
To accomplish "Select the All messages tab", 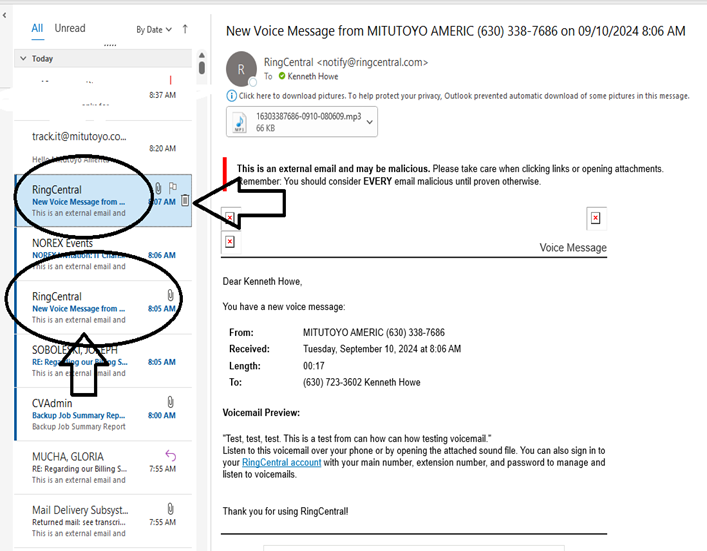I will 37,28.
